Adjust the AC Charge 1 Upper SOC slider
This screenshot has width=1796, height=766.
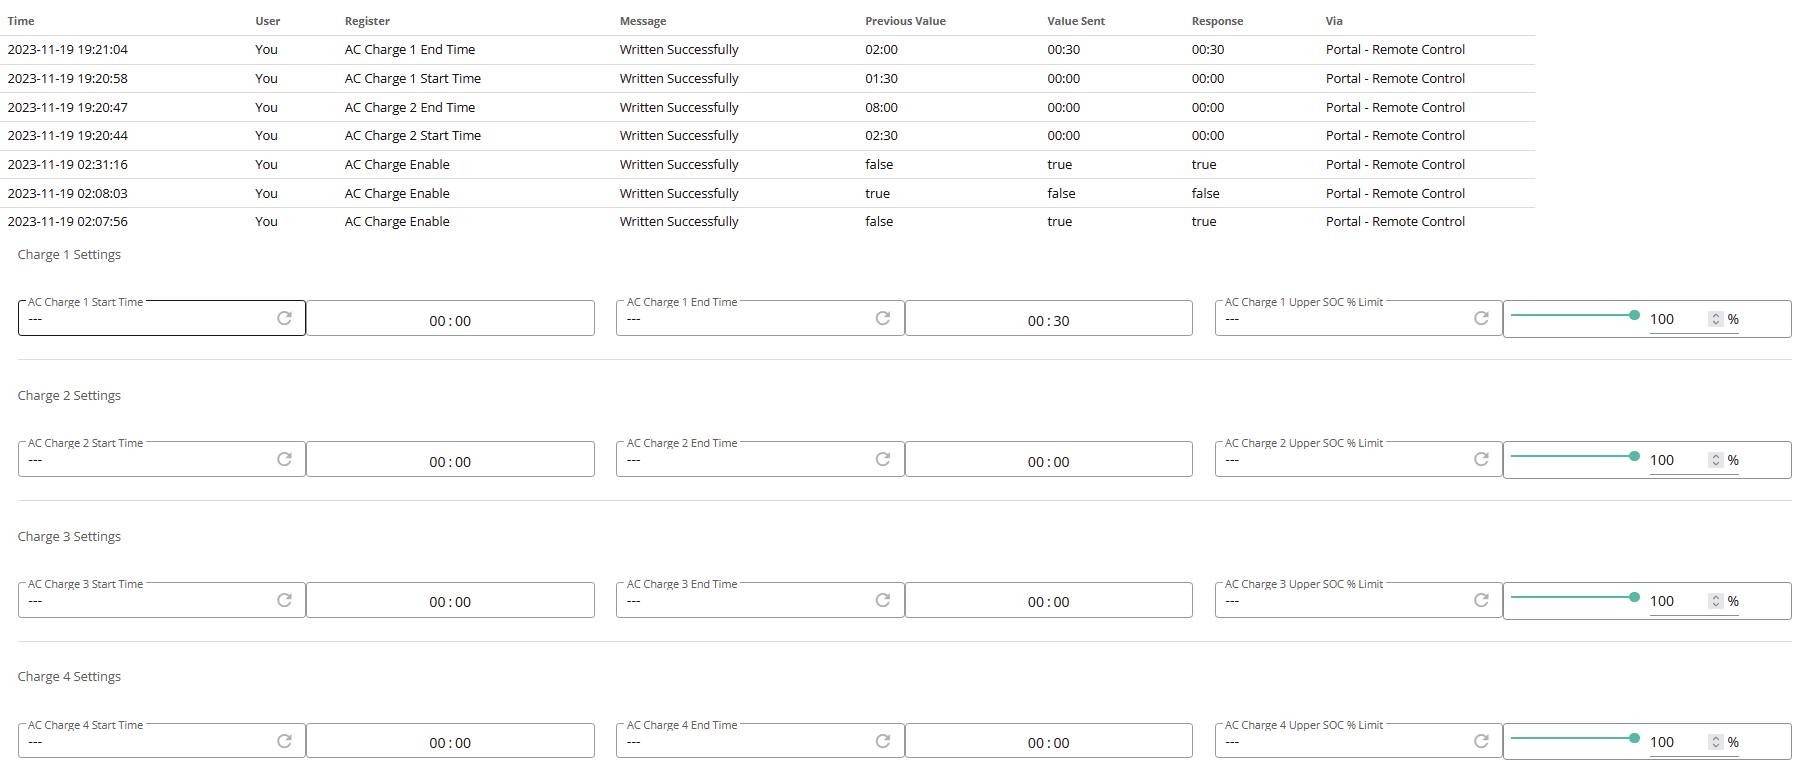point(1575,315)
